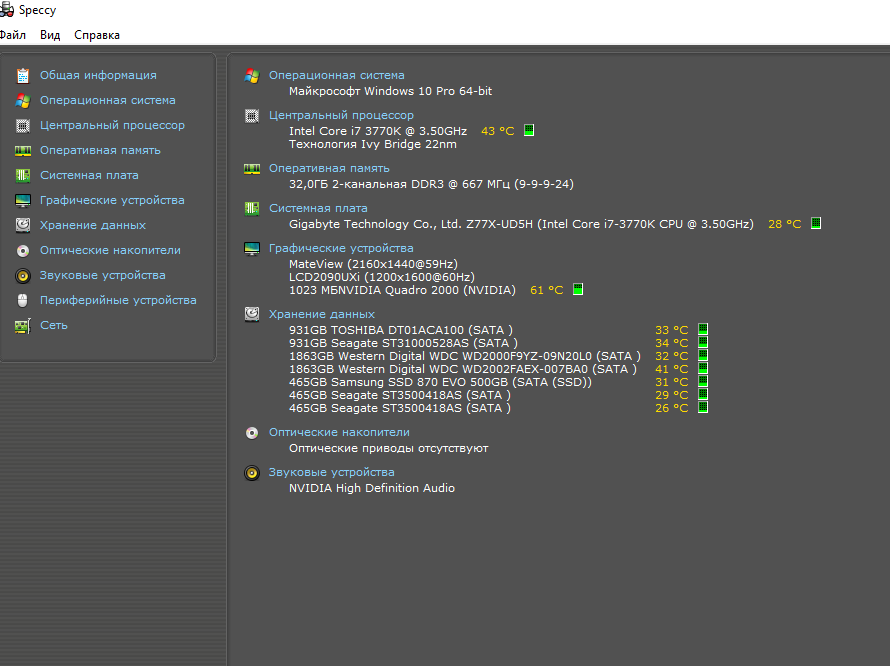Open the Хранение данных heading link in summary

(x=322, y=314)
